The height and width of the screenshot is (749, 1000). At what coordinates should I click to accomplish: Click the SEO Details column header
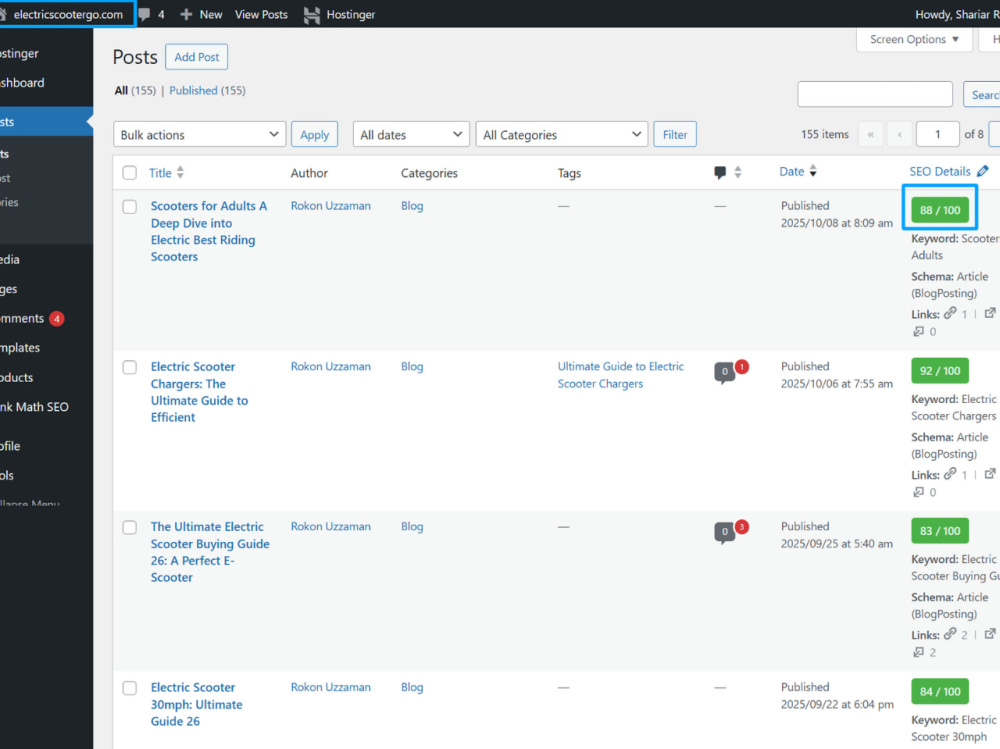(x=939, y=171)
